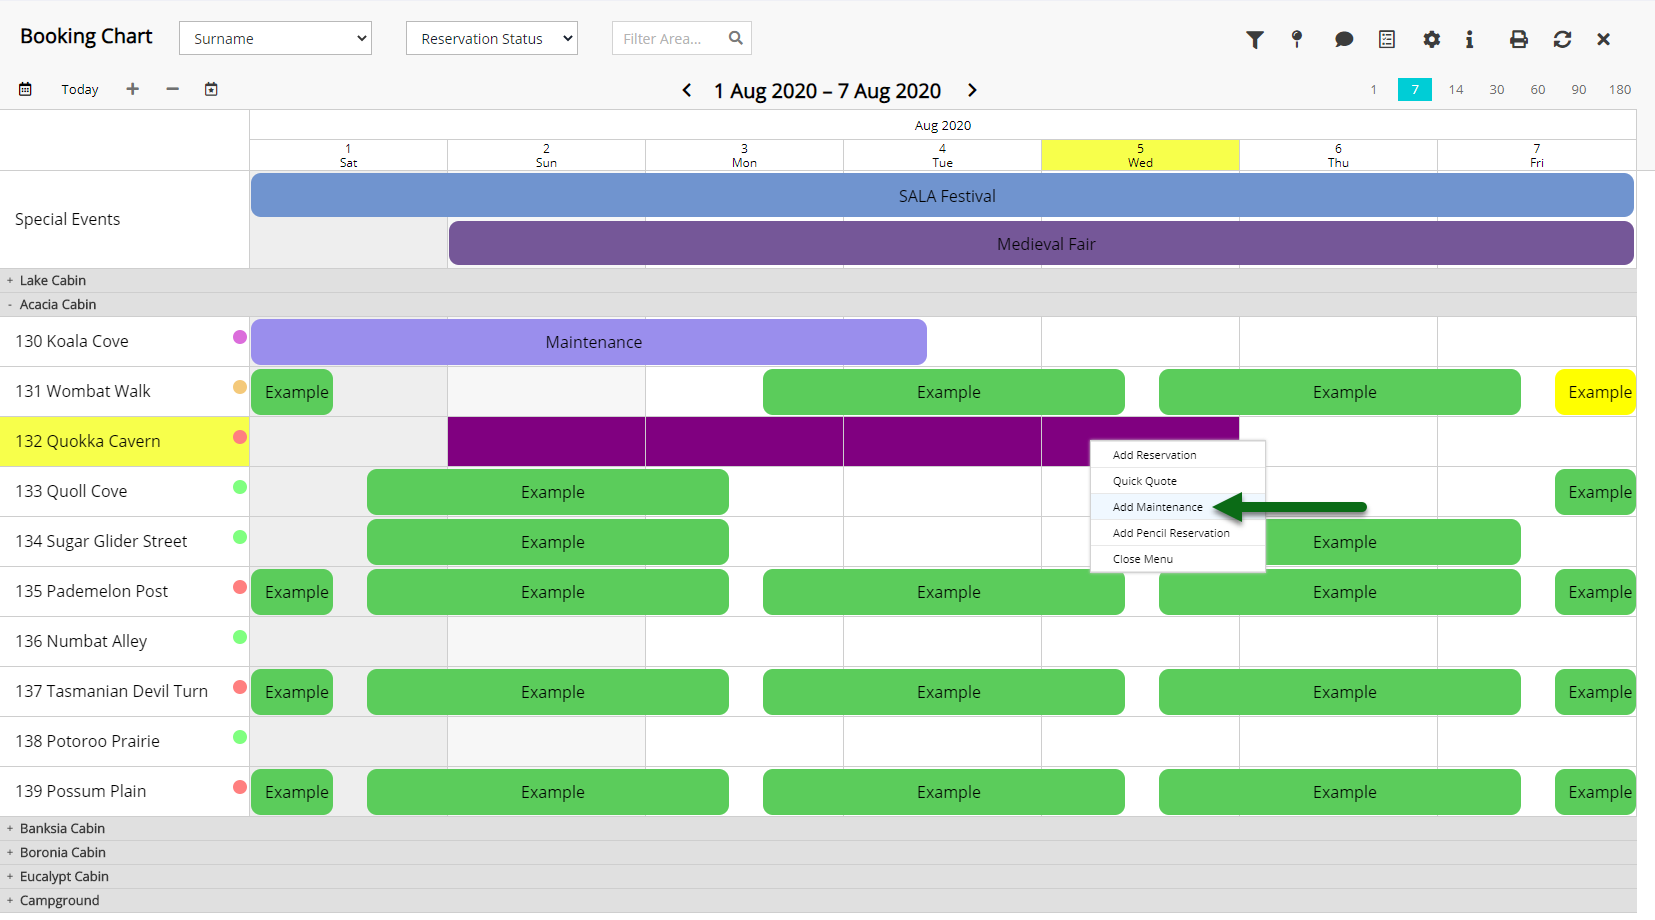Select the 134 Sugar Glider Street label

[101, 541]
